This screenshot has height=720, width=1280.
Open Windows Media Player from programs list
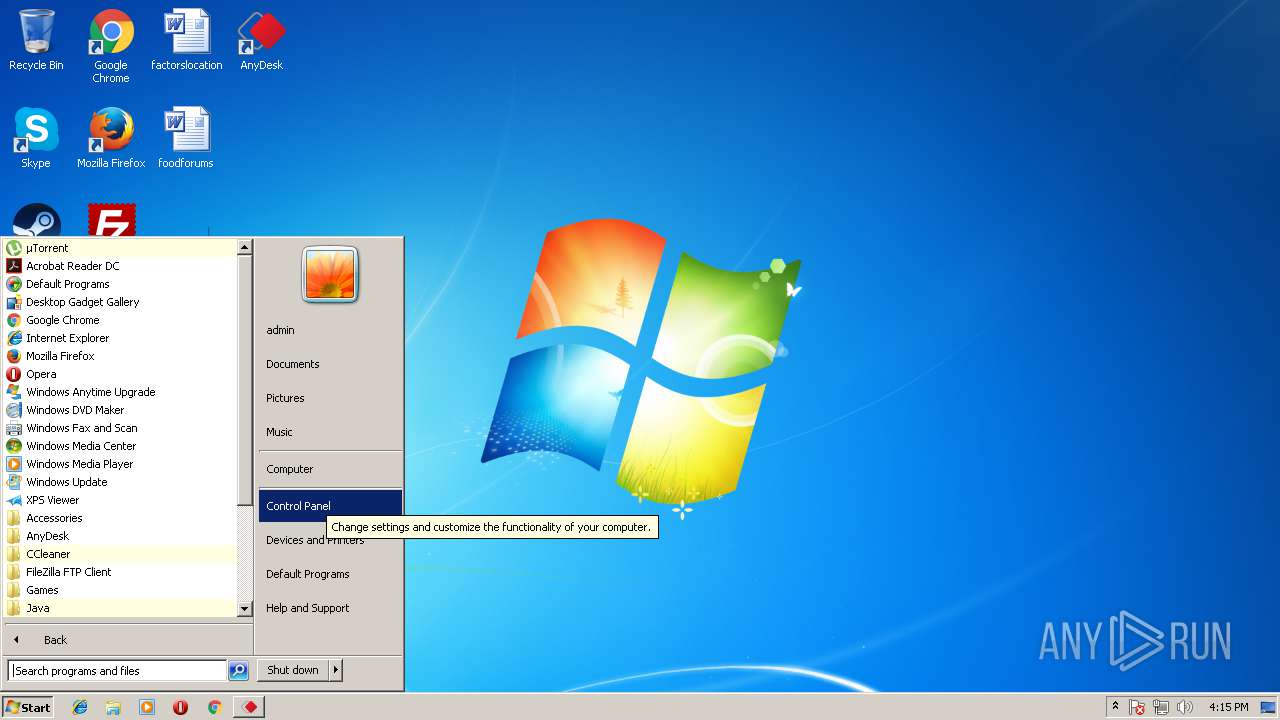tap(120, 464)
